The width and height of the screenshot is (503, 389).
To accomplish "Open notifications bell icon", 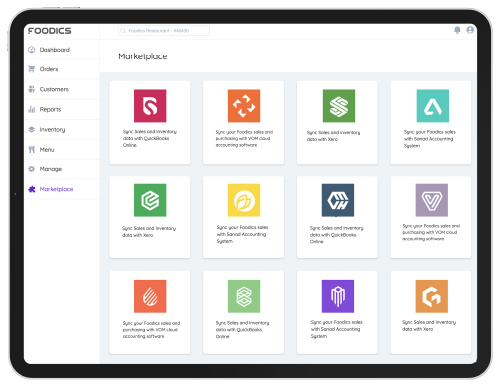I will pos(457,30).
